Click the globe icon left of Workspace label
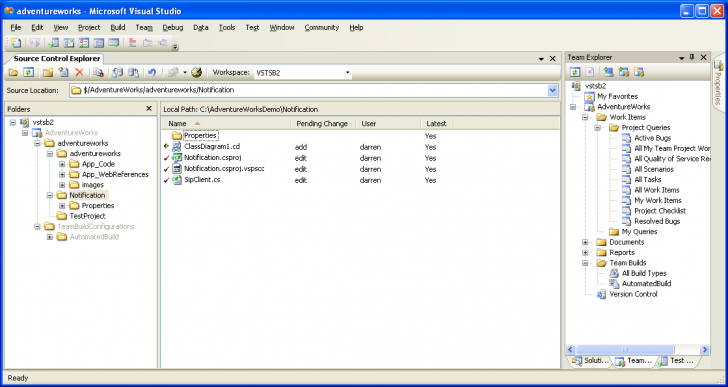728x387 pixels. (x=196, y=73)
